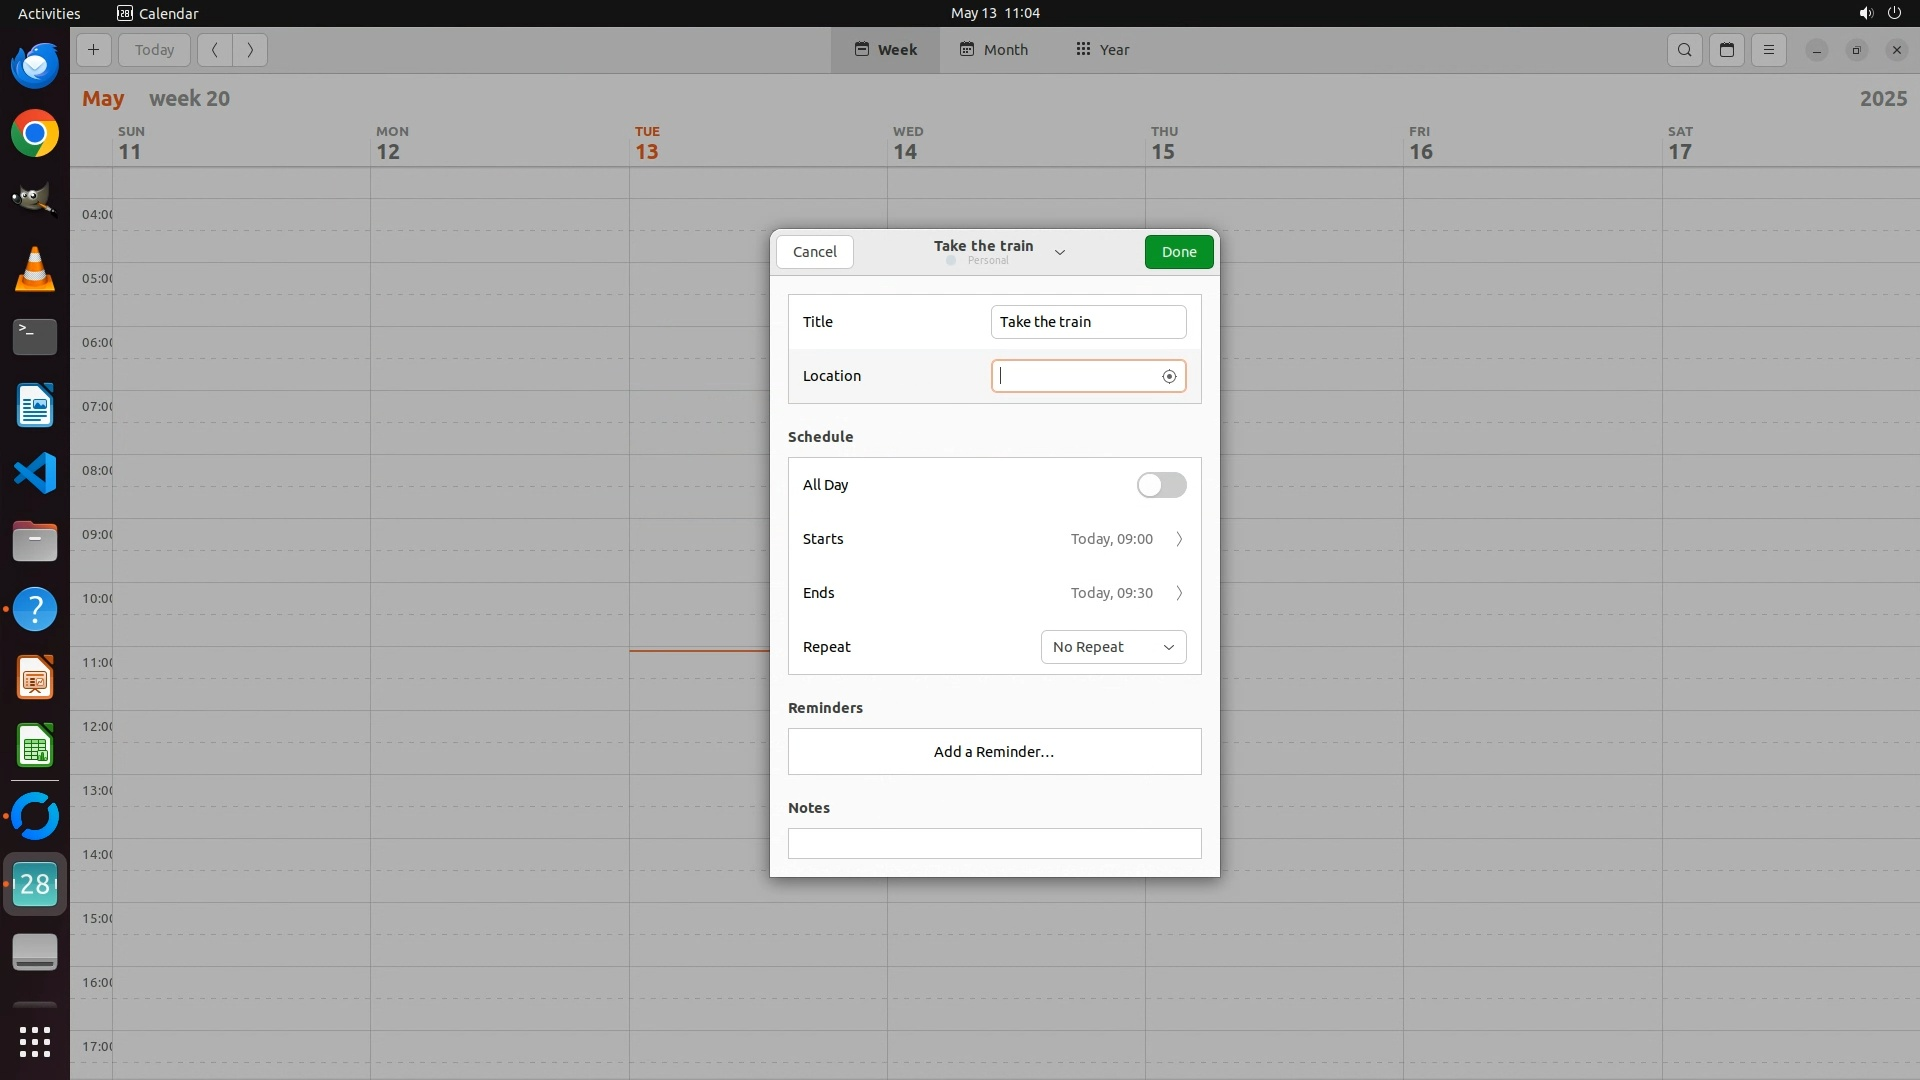Launch VLC from the dock

tap(35, 270)
